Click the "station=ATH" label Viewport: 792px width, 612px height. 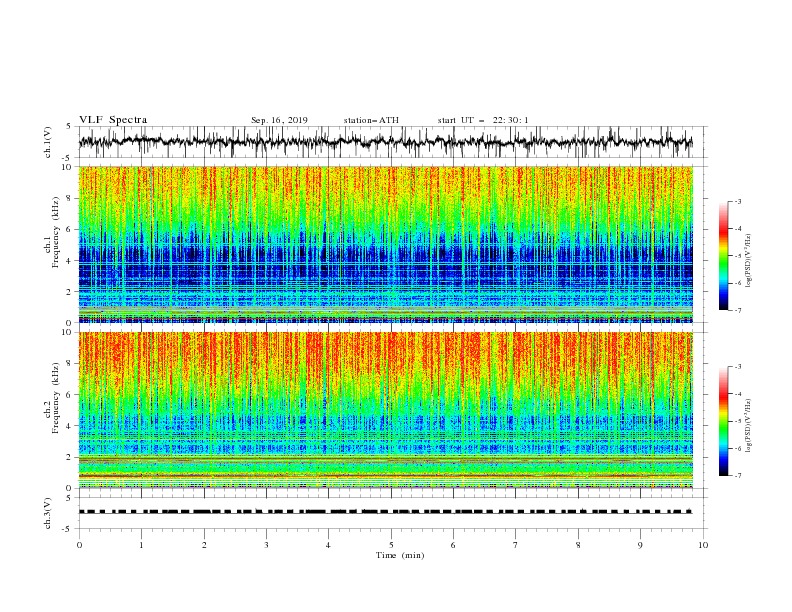(x=371, y=120)
